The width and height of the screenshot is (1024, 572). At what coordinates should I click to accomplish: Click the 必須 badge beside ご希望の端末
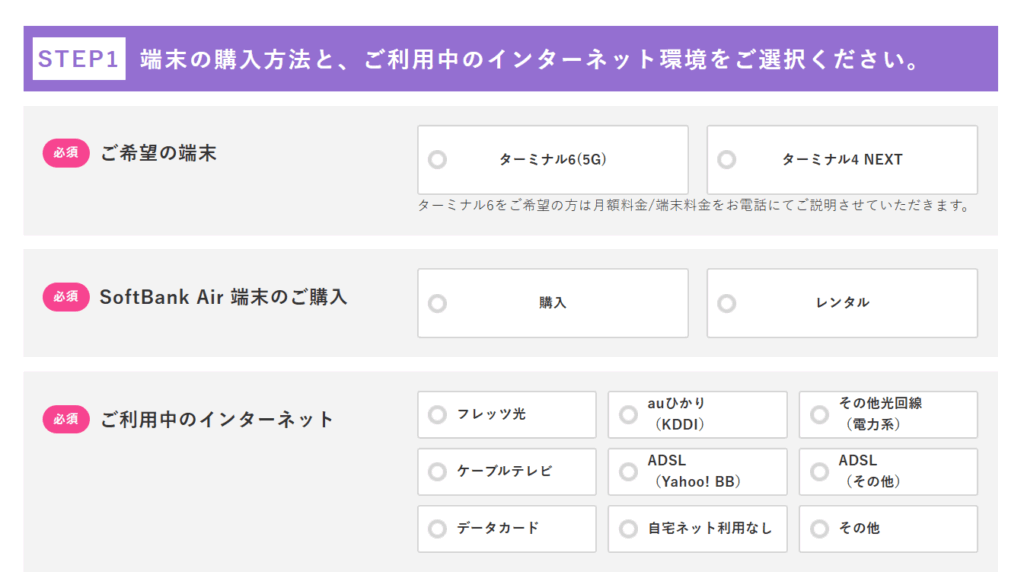[66, 153]
